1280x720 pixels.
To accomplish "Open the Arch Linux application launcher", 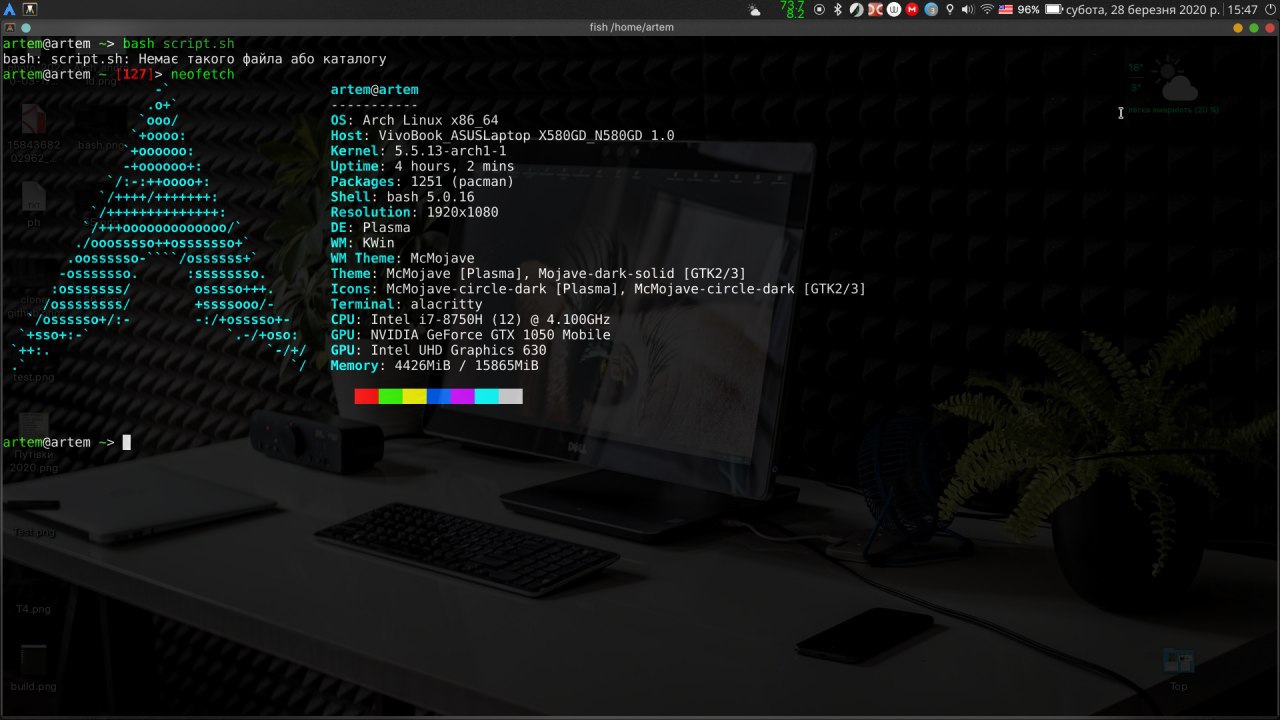I will 9,9.
